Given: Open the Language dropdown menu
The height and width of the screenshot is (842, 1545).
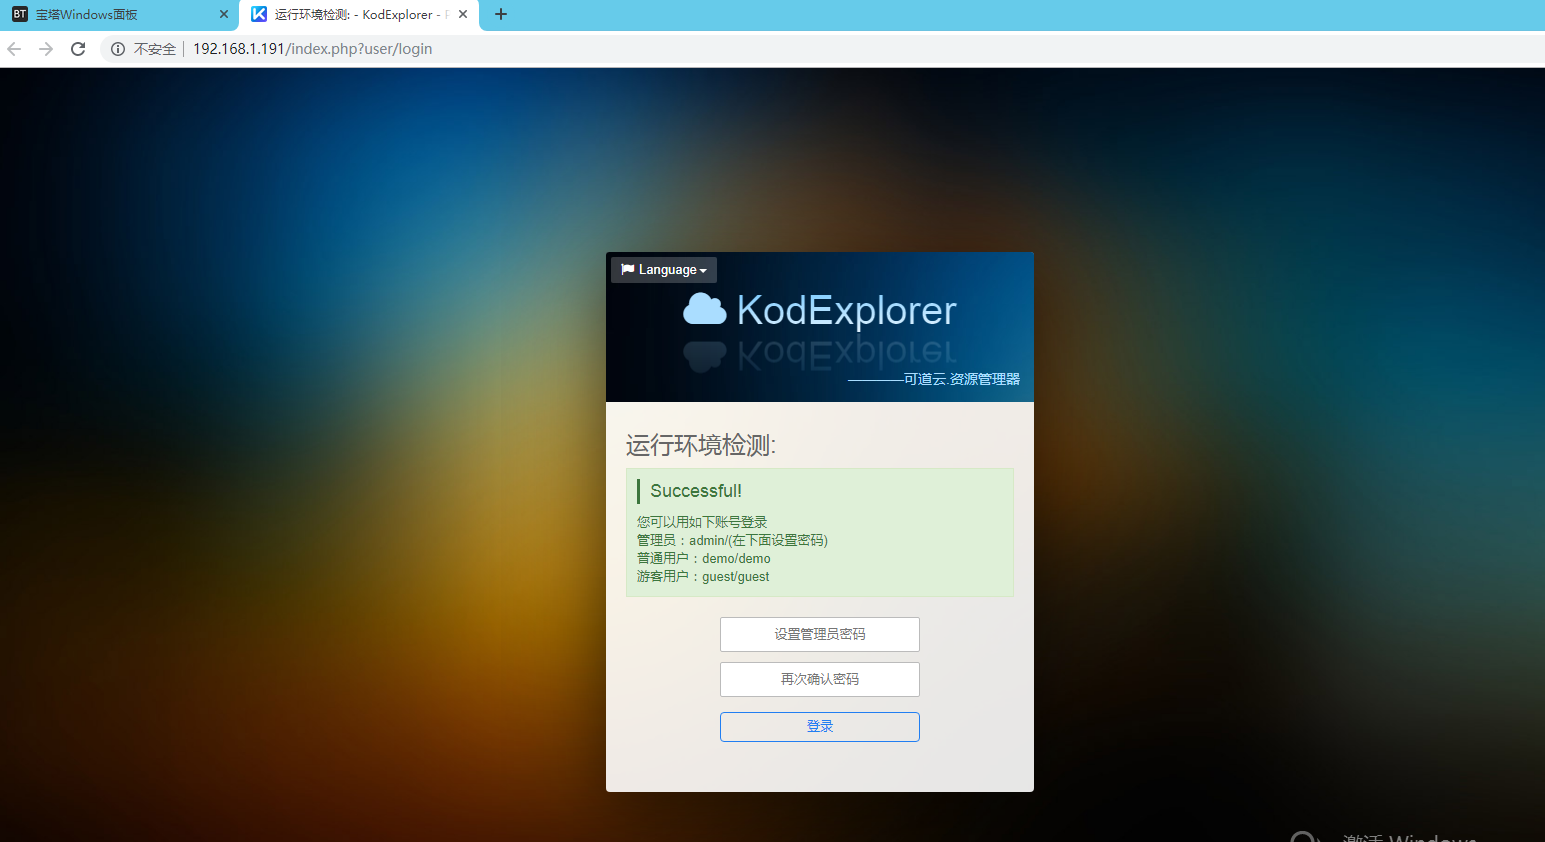Looking at the screenshot, I should [x=664, y=270].
